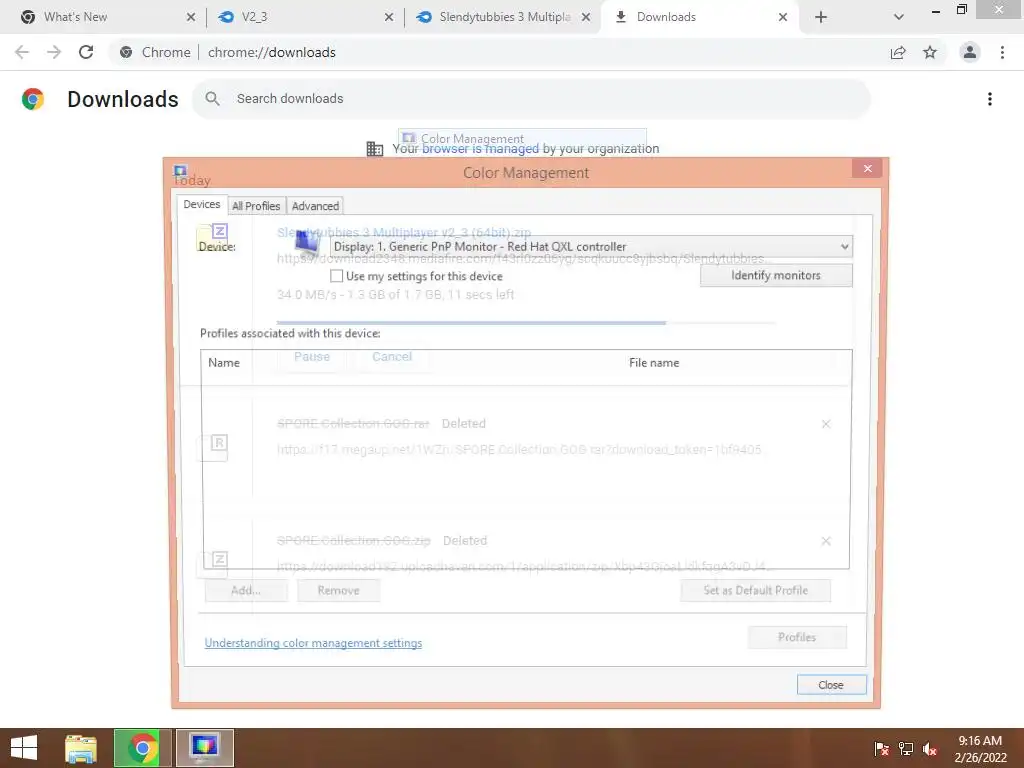Image resolution: width=1024 pixels, height=768 pixels.
Task: Open File Explorer from taskbar
Action: (80, 748)
